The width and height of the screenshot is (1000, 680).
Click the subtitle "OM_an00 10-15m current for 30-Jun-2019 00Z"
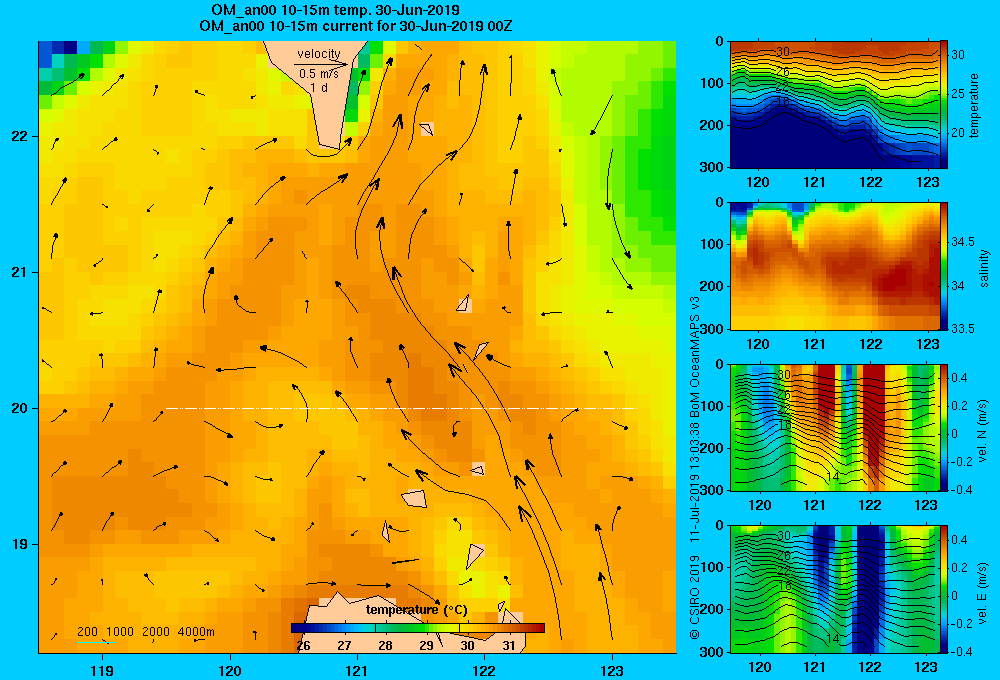[x=355, y=26]
